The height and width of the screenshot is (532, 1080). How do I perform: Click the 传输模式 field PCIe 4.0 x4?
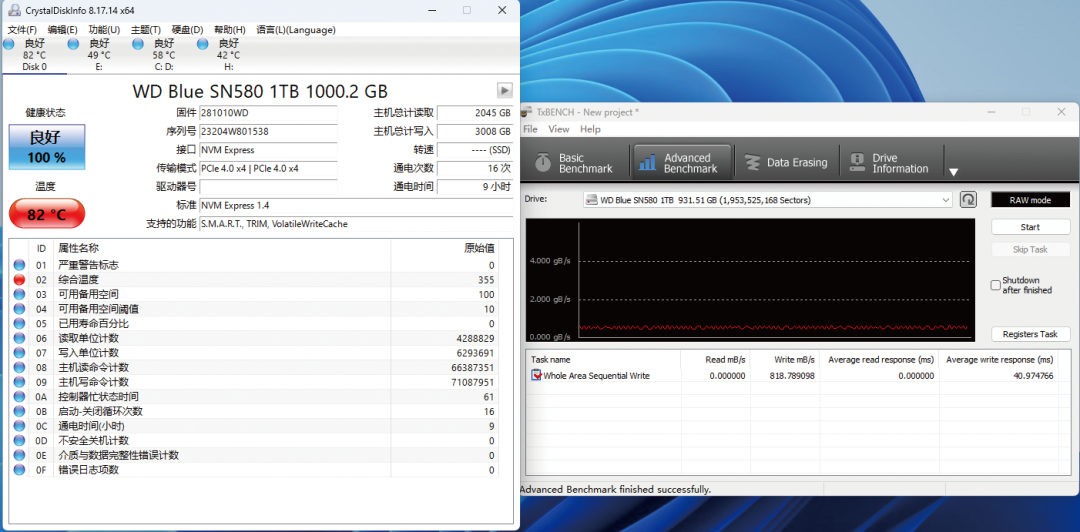pos(268,168)
